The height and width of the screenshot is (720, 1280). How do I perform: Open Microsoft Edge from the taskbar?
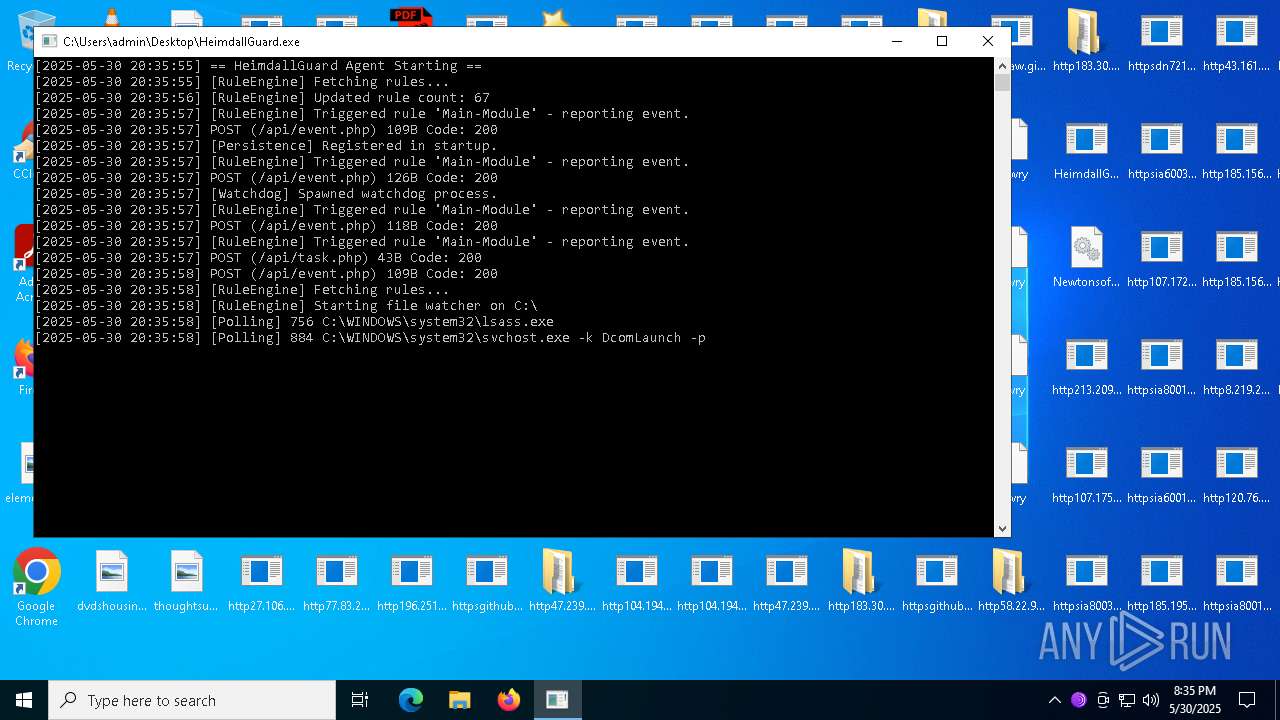(x=411, y=700)
